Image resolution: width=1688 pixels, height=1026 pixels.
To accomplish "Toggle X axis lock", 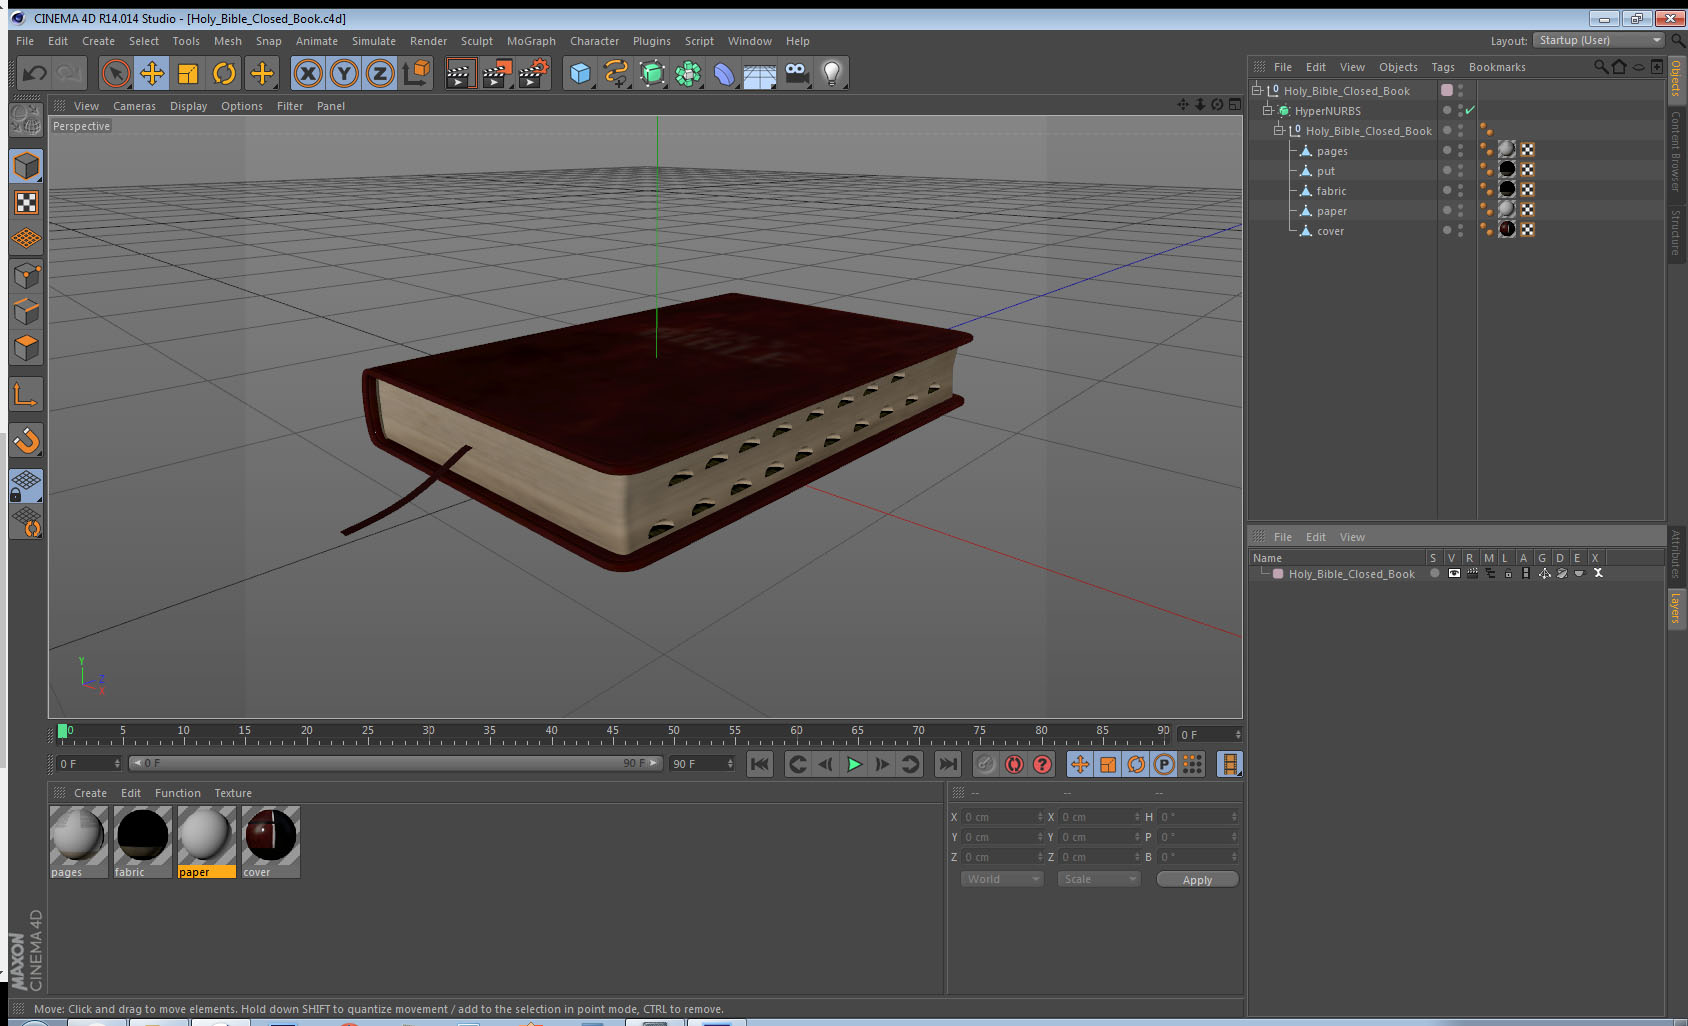I will (x=308, y=73).
